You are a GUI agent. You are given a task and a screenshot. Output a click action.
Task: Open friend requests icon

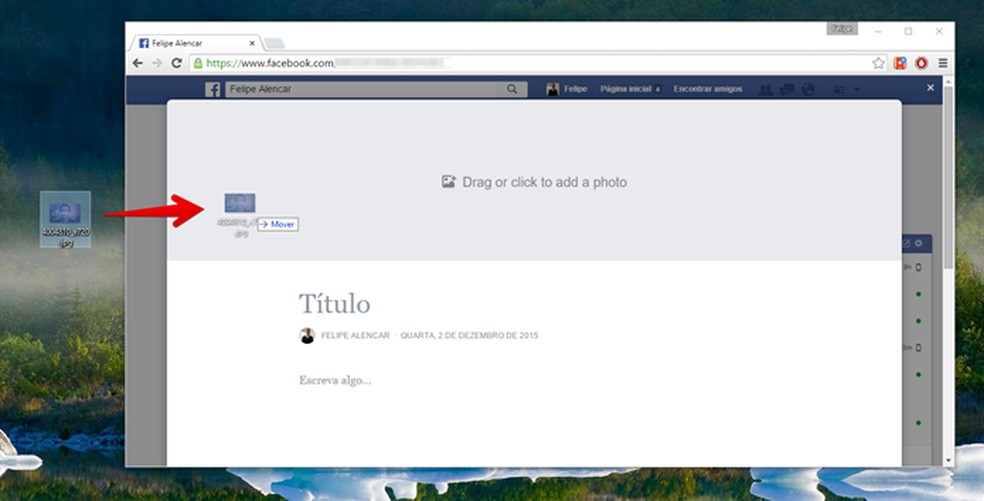click(766, 89)
